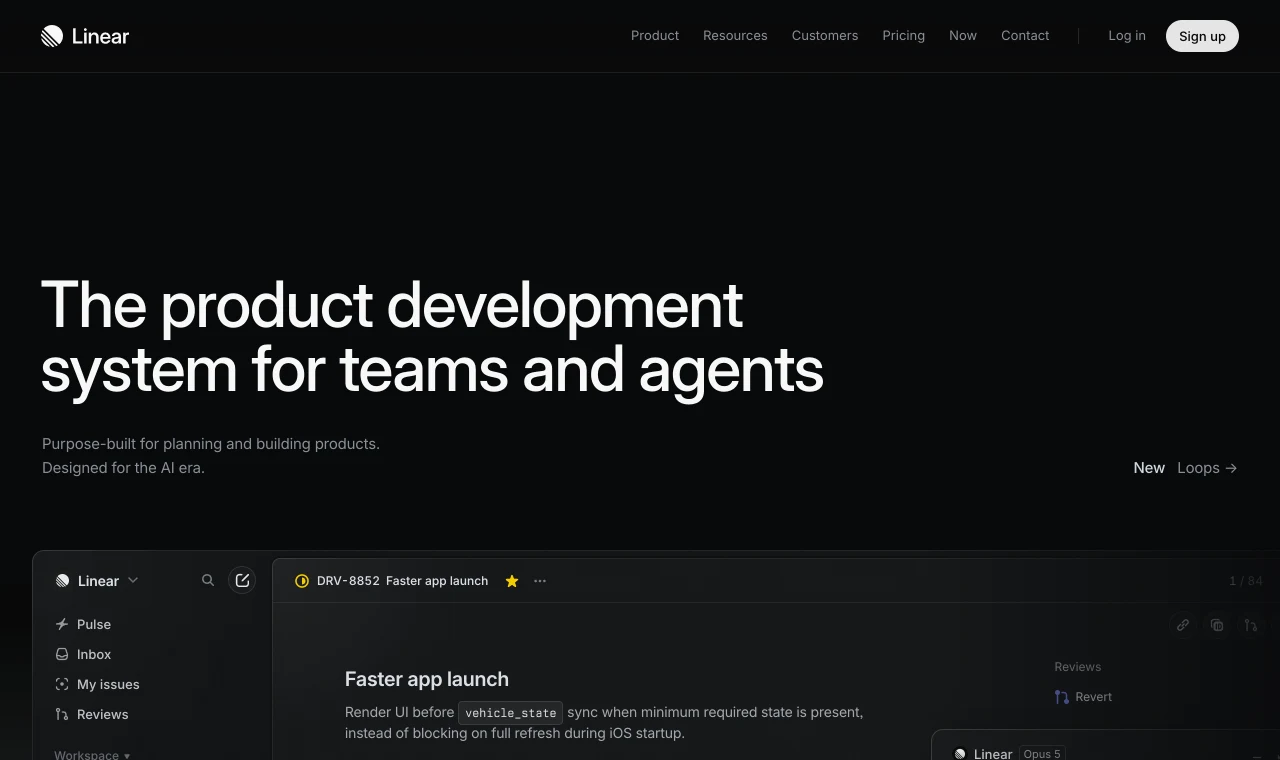Click the Faster app launch issue heading
The height and width of the screenshot is (760, 1280).
coord(427,679)
